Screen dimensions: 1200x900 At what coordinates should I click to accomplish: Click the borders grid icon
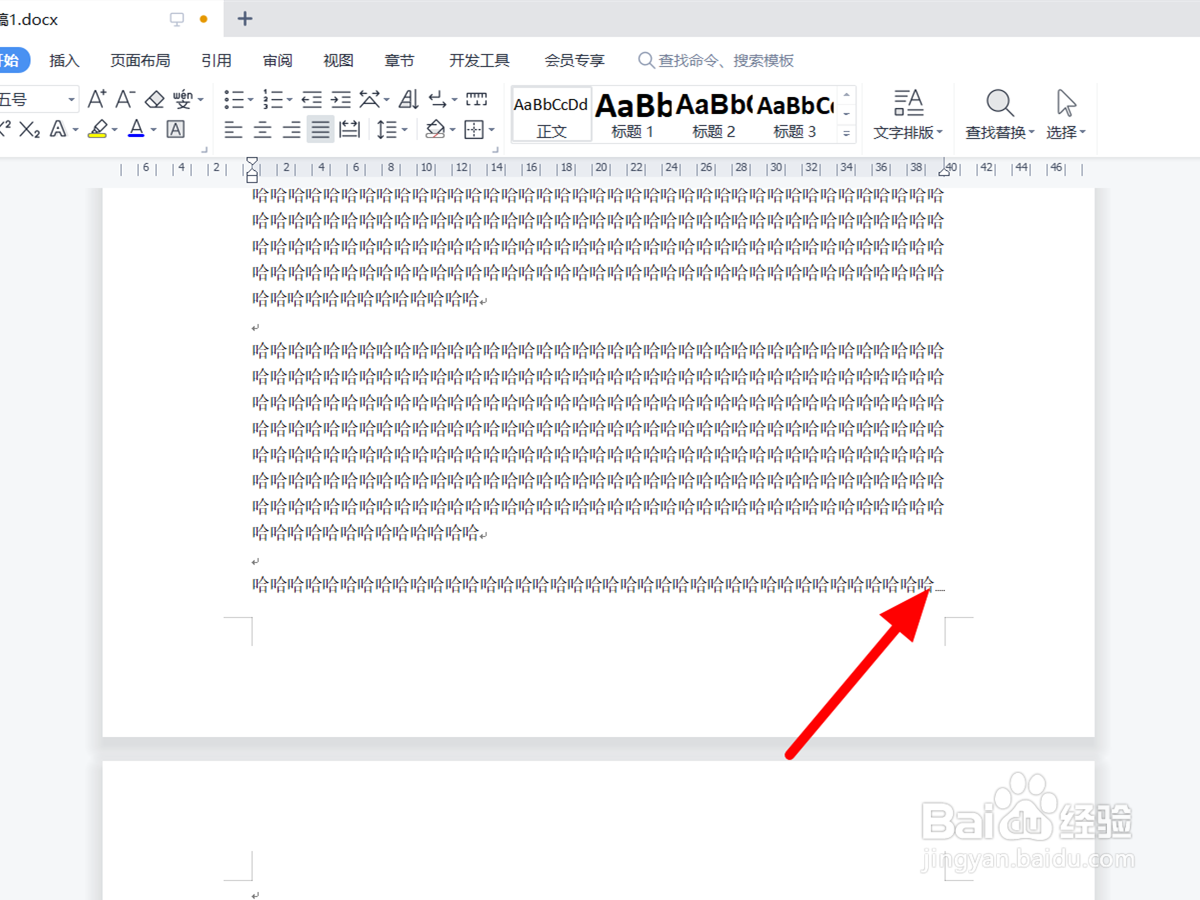pos(474,129)
